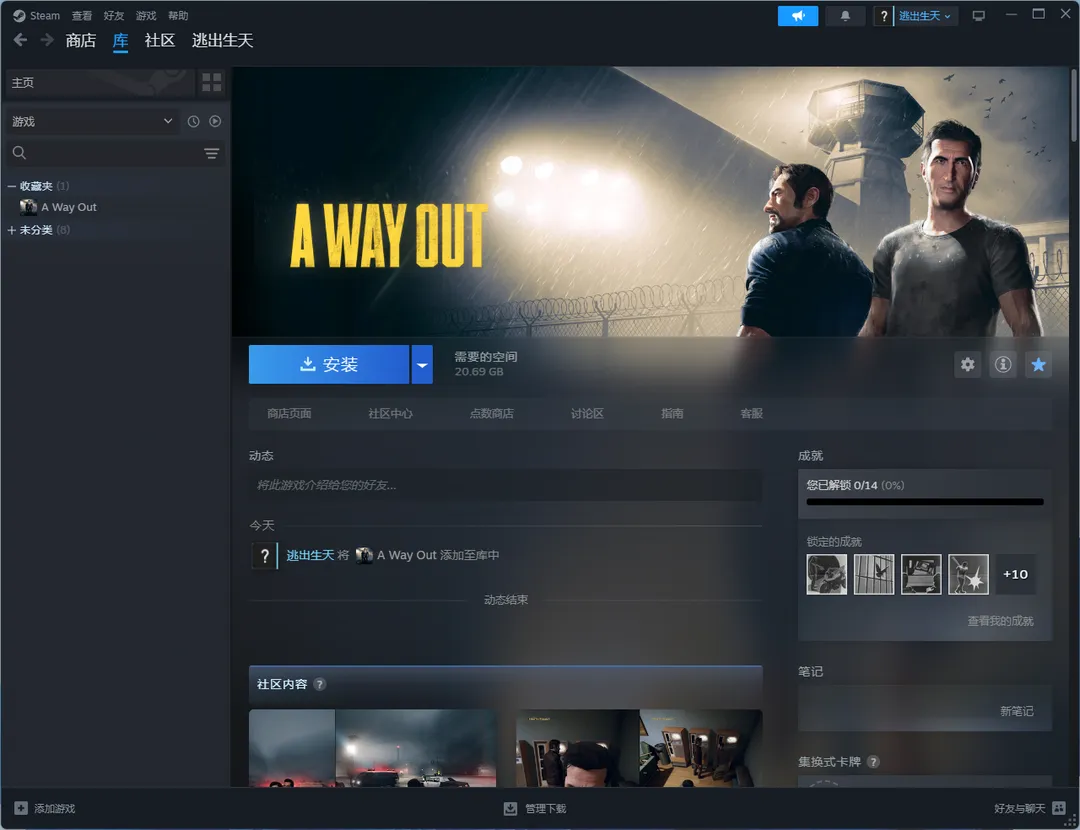Open advanced filter options icon

tap(211, 153)
